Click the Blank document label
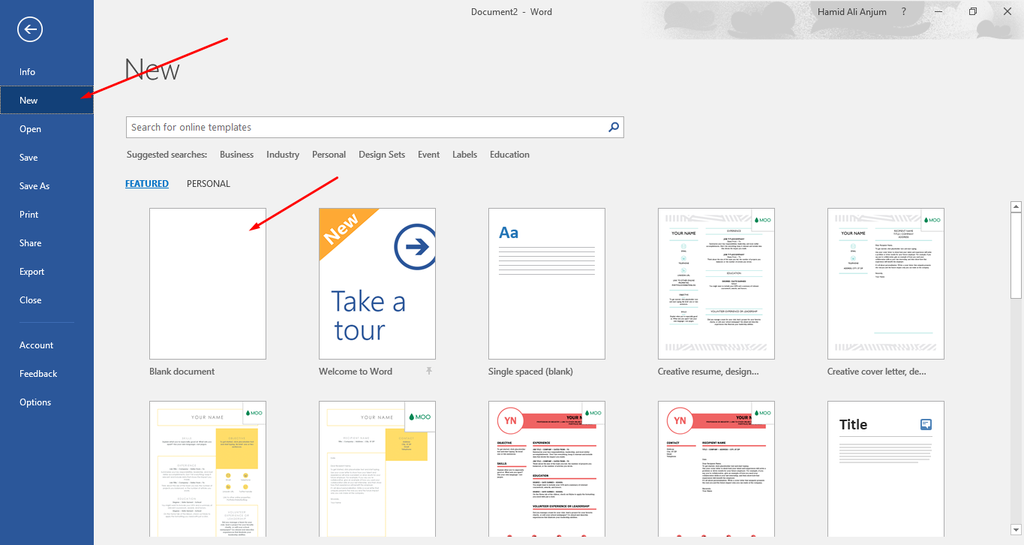 [182, 371]
